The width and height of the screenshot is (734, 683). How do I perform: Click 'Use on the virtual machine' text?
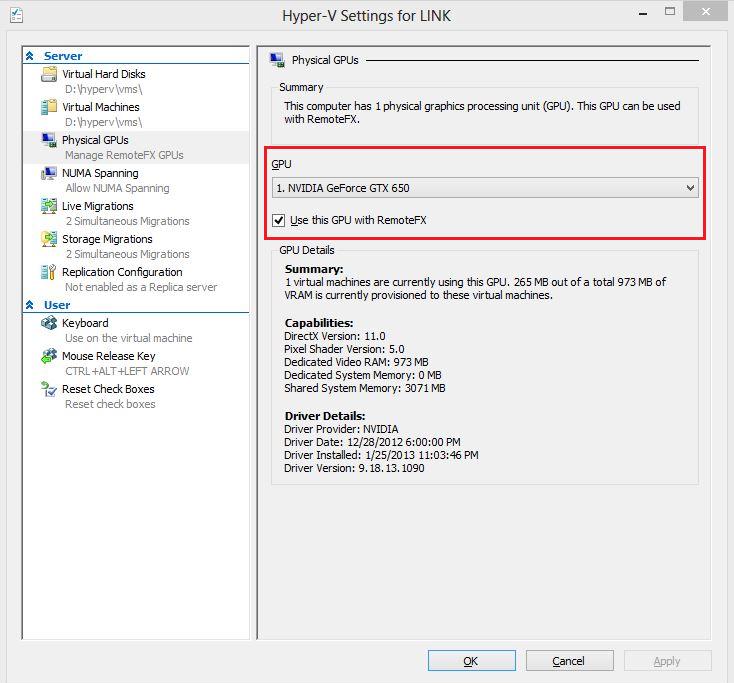tap(128, 338)
